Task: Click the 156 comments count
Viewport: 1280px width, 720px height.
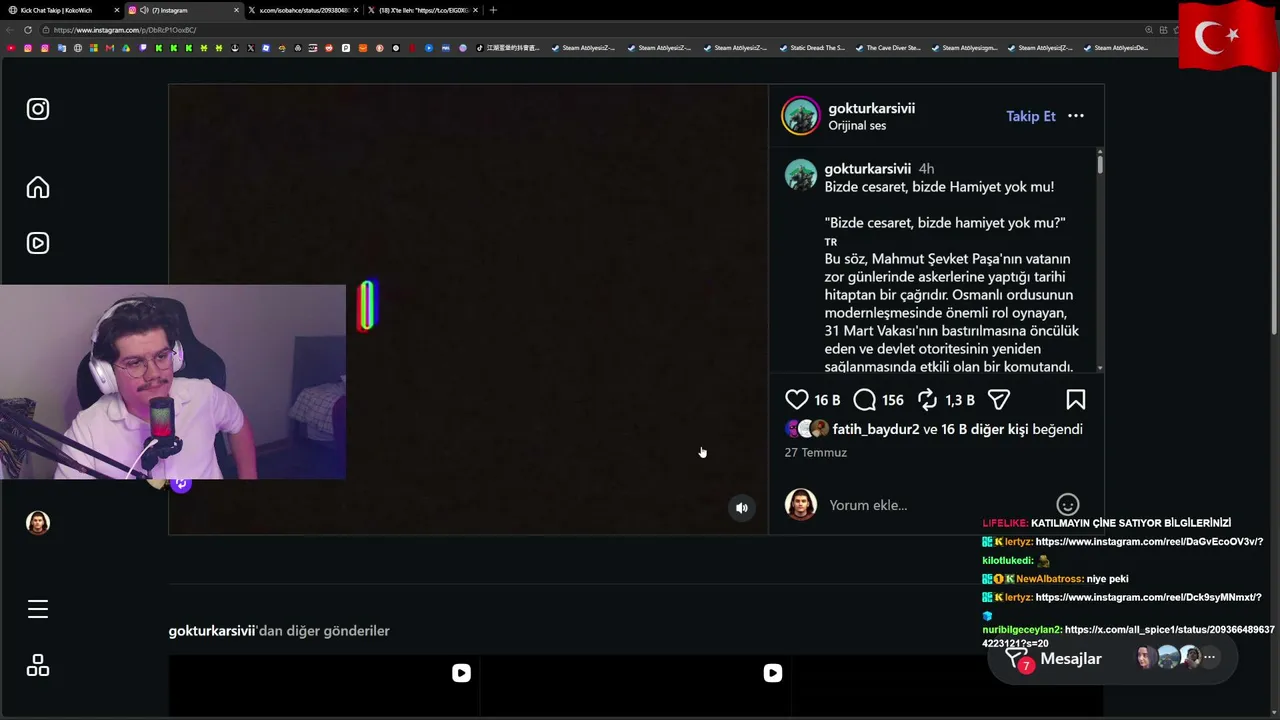Action: (x=893, y=400)
